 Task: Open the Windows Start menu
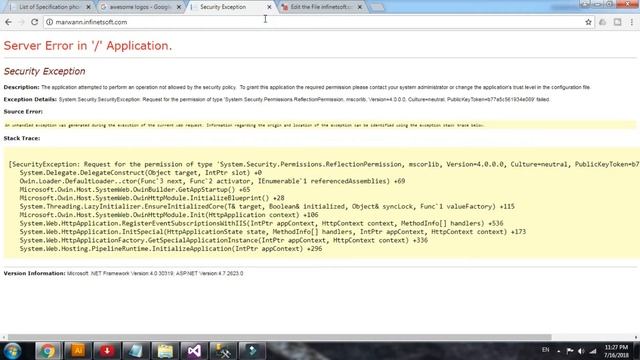[12, 351]
